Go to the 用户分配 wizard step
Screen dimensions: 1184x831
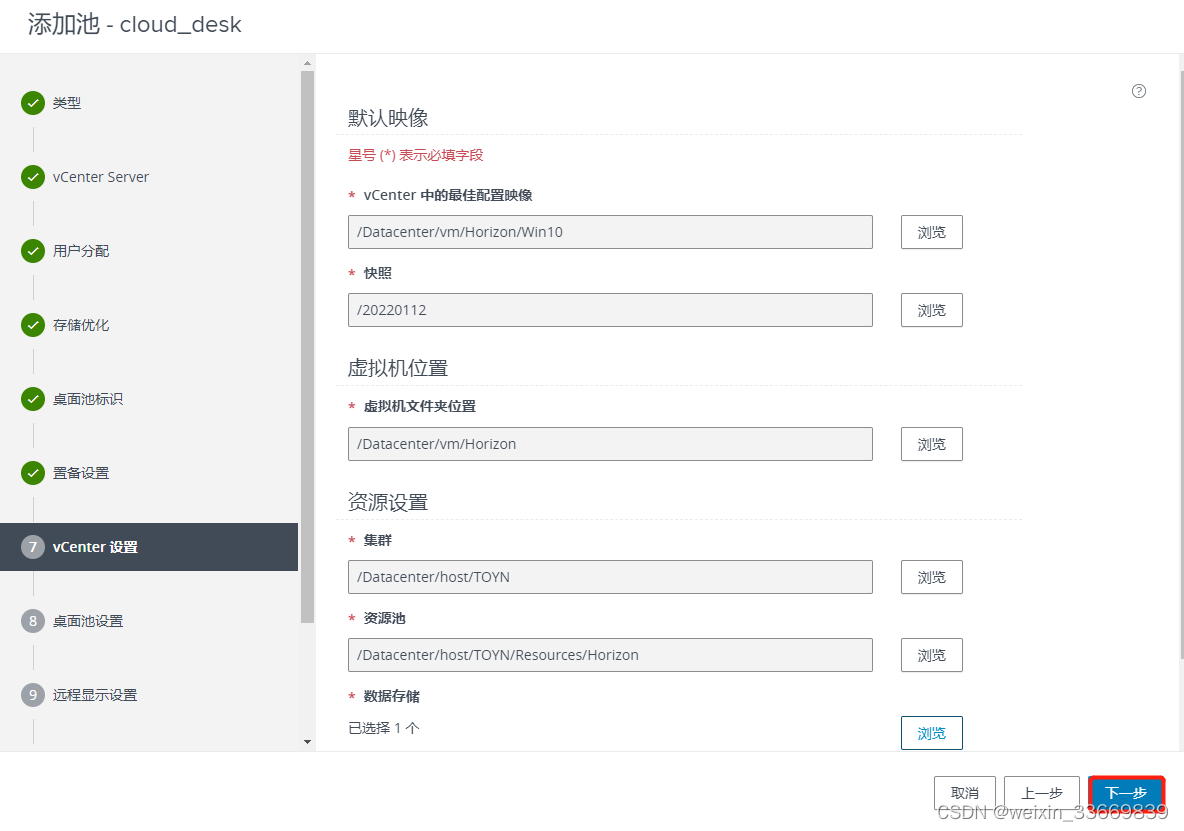pyautogui.click(x=81, y=251)
